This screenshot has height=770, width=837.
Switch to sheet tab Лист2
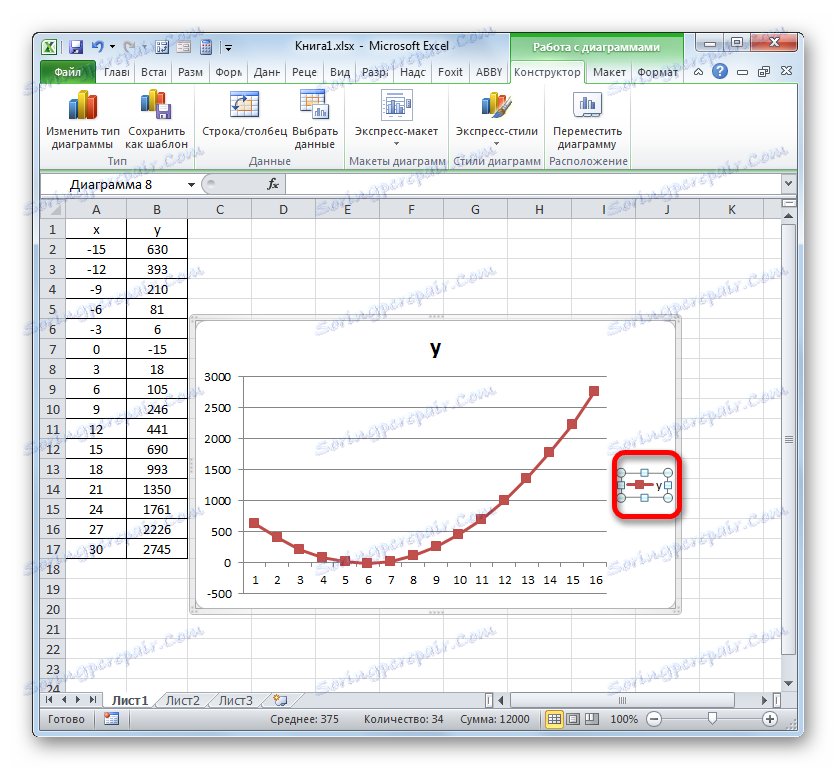[x=182, y=701]
